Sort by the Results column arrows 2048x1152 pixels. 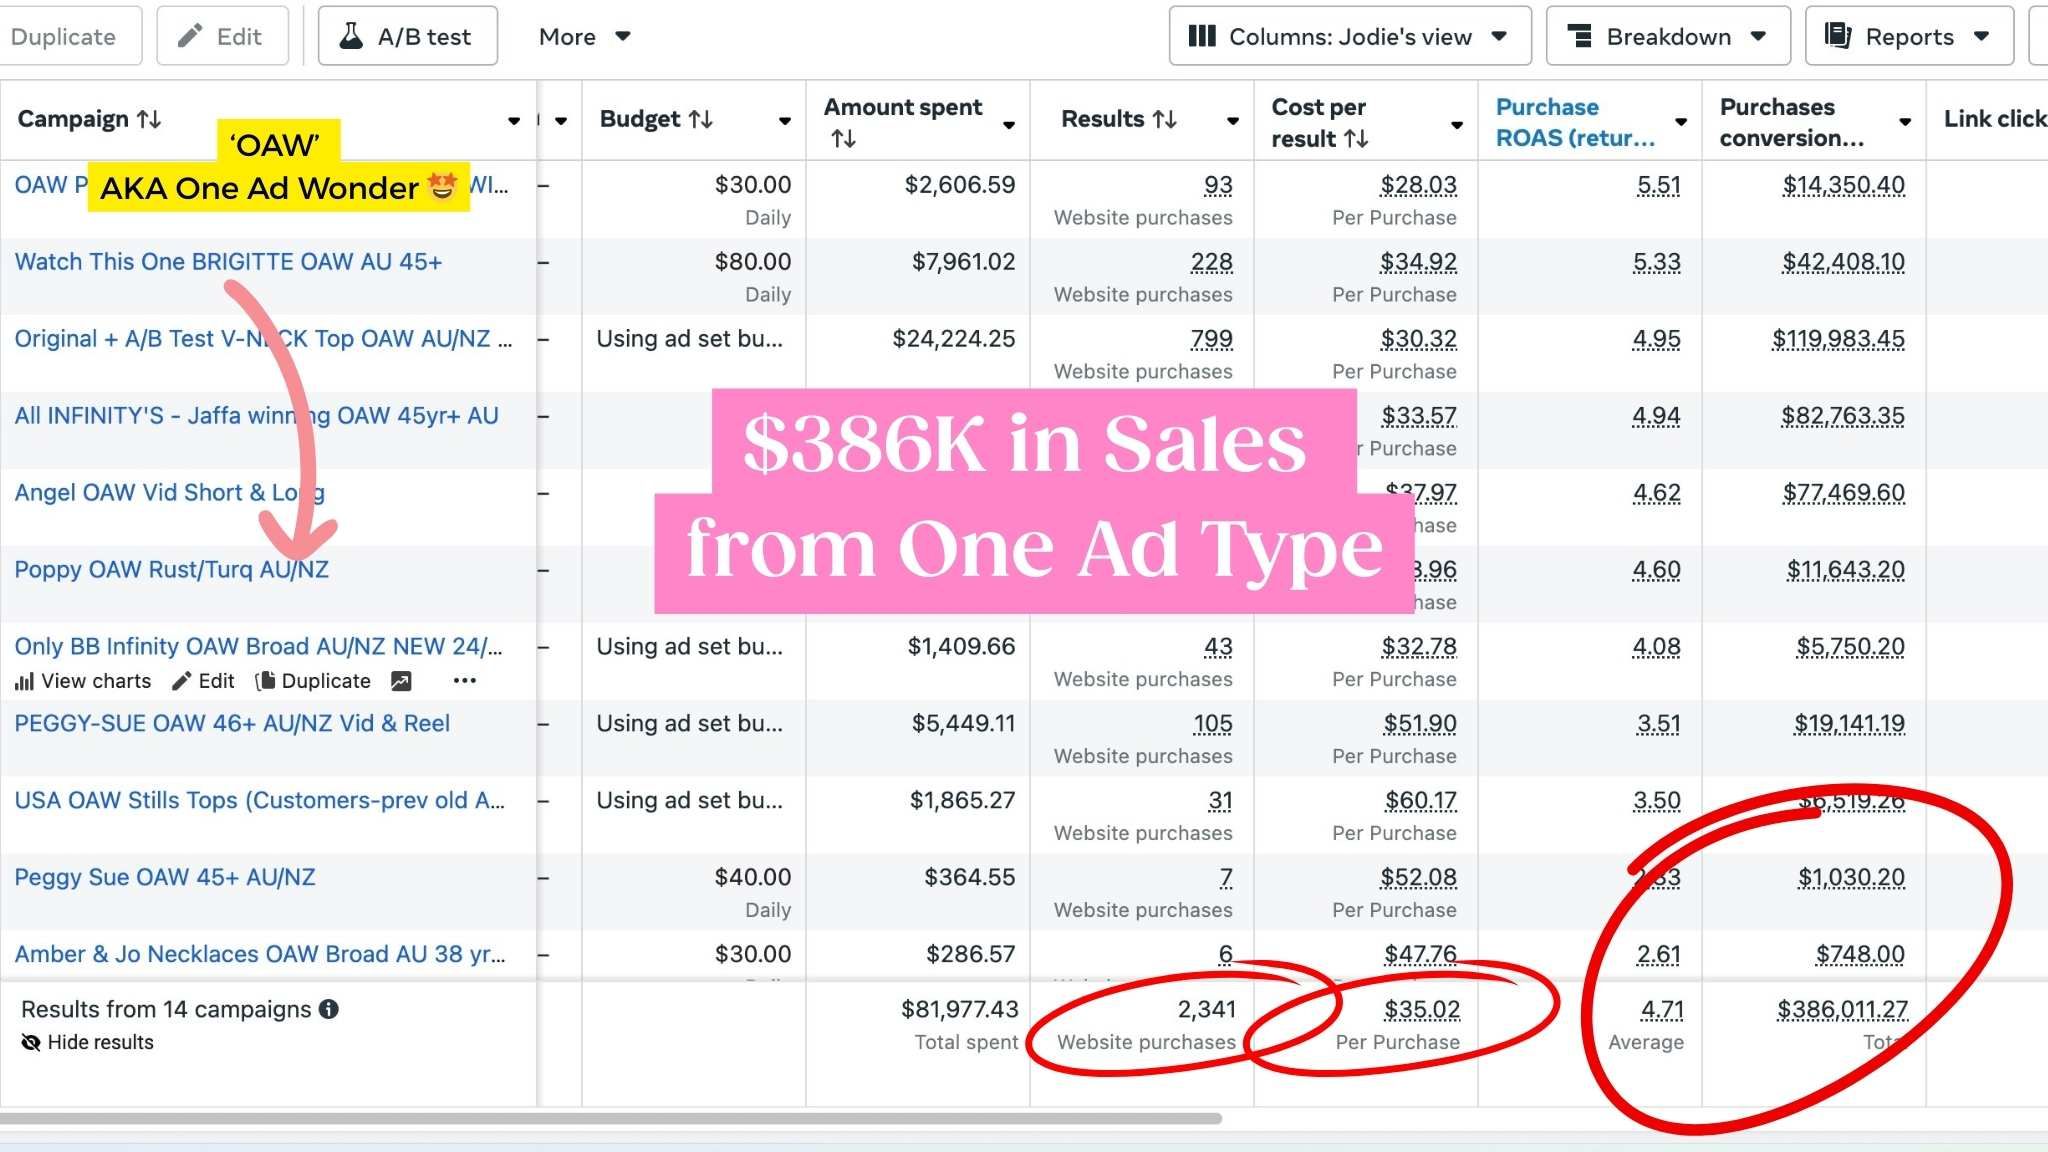coord(1164,119)
